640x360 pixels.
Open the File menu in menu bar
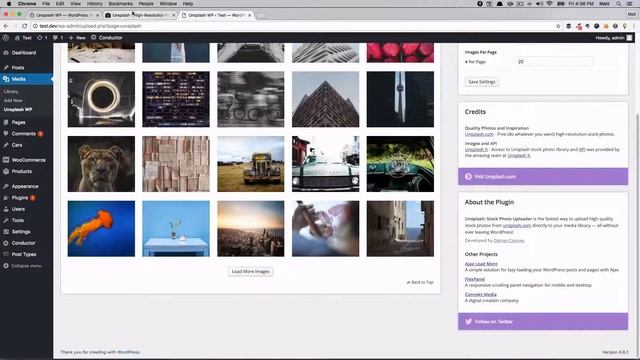click(x=46, y=4)
